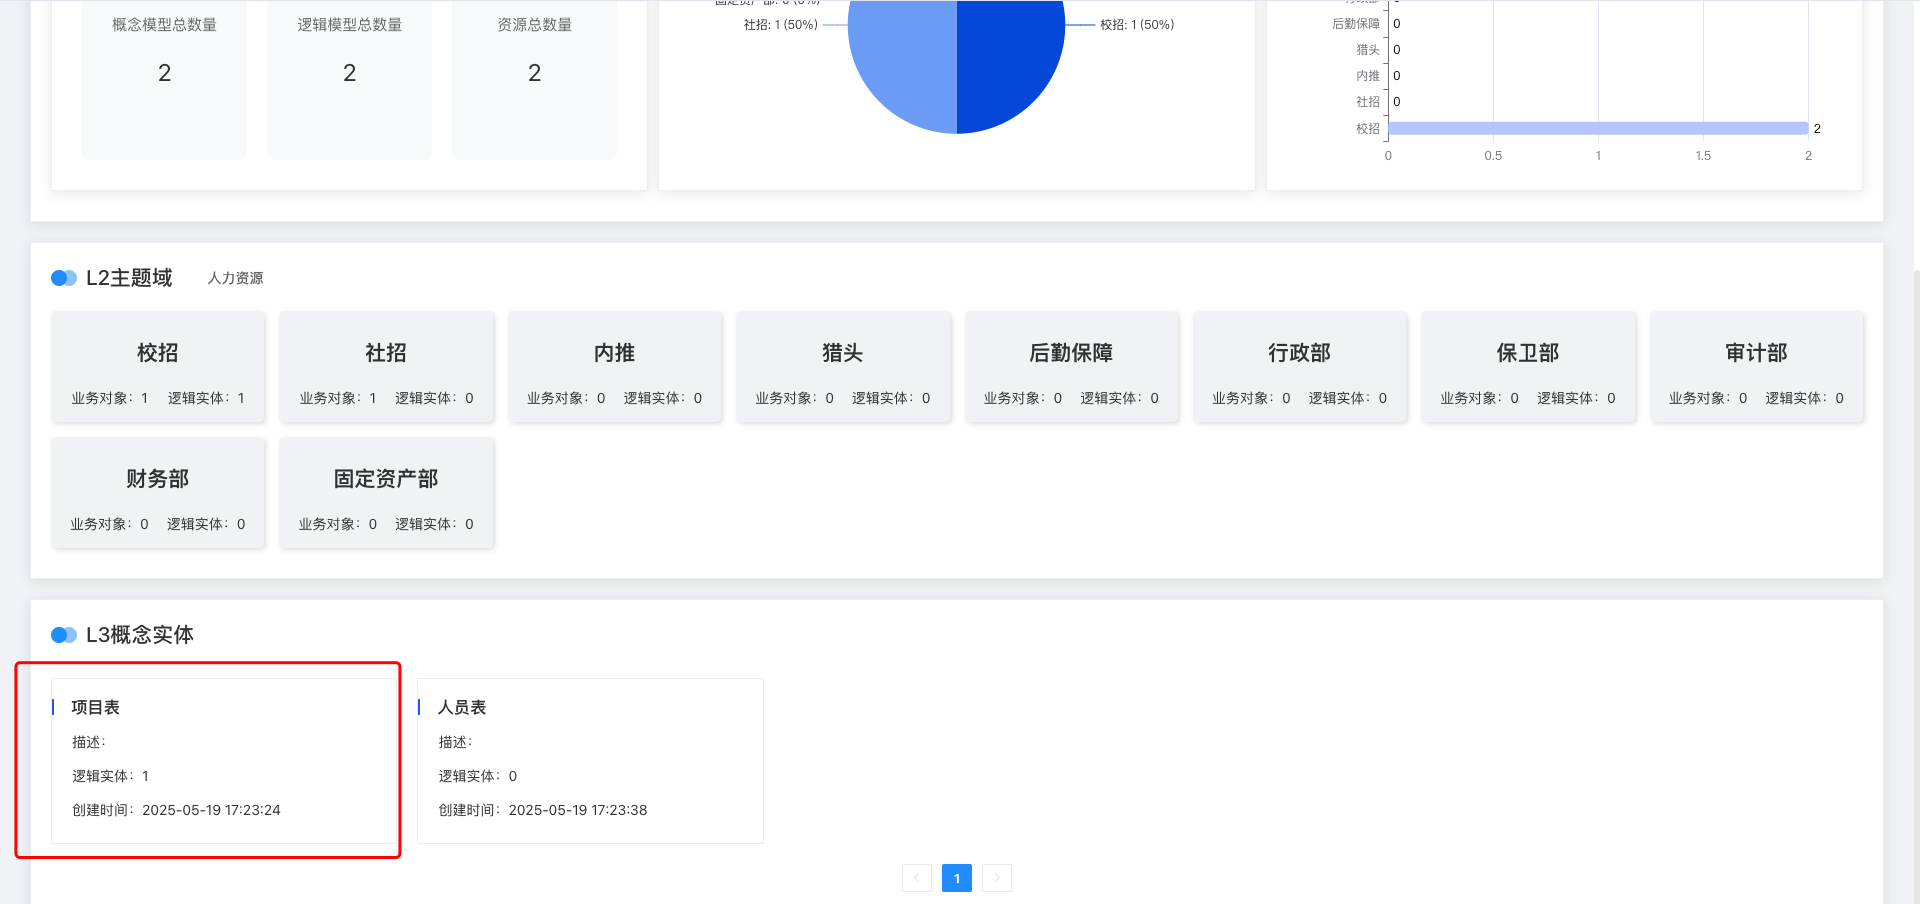The image size is (1920, 904).
Task: Select the 财务部 theme domain card
Action: [158, 493]
